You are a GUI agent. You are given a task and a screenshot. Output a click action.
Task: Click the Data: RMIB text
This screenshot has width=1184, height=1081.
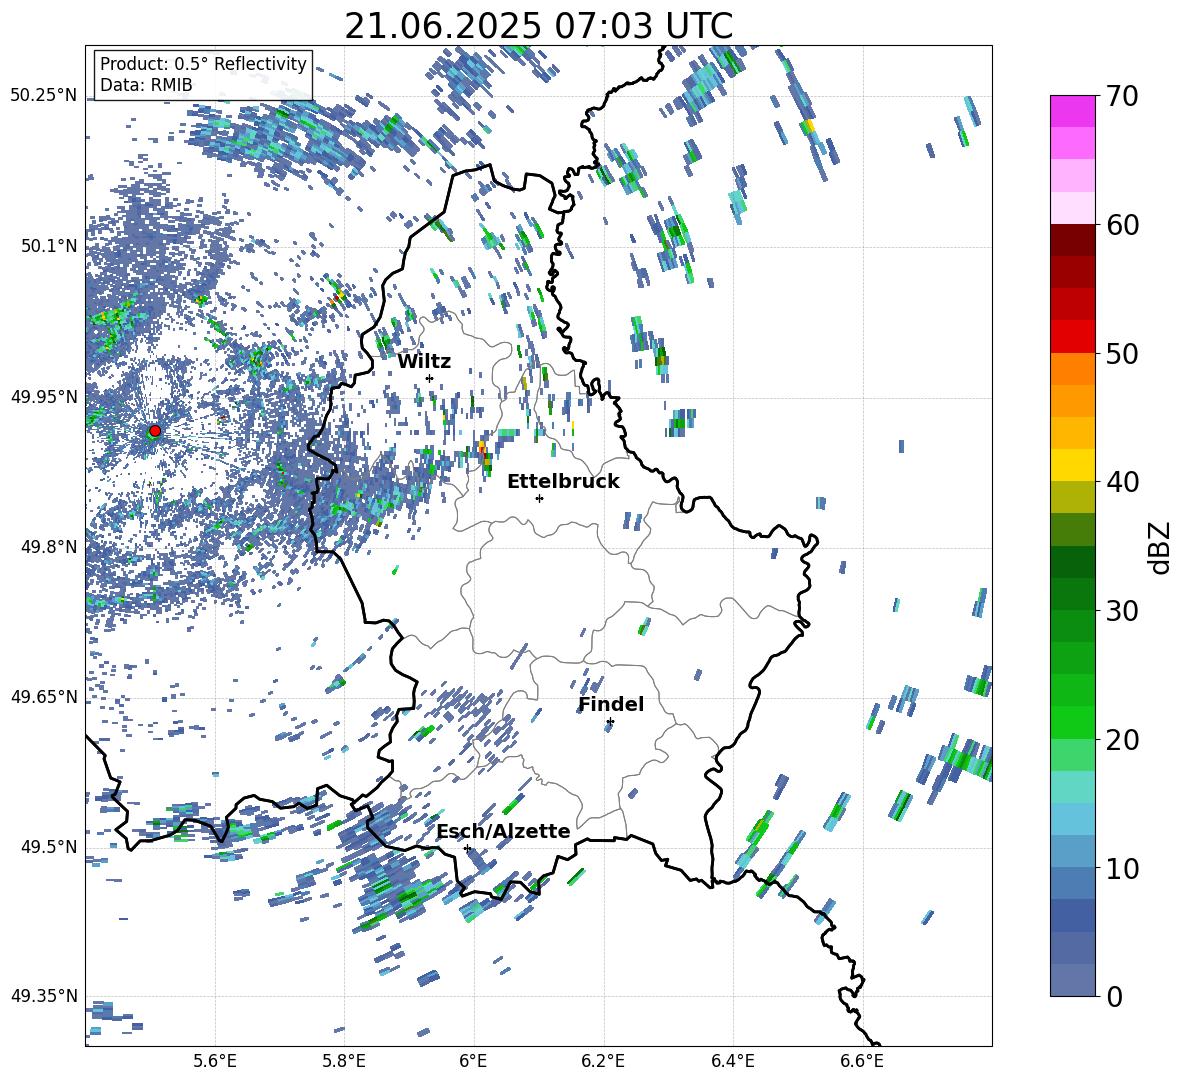[x=146, y=85]
